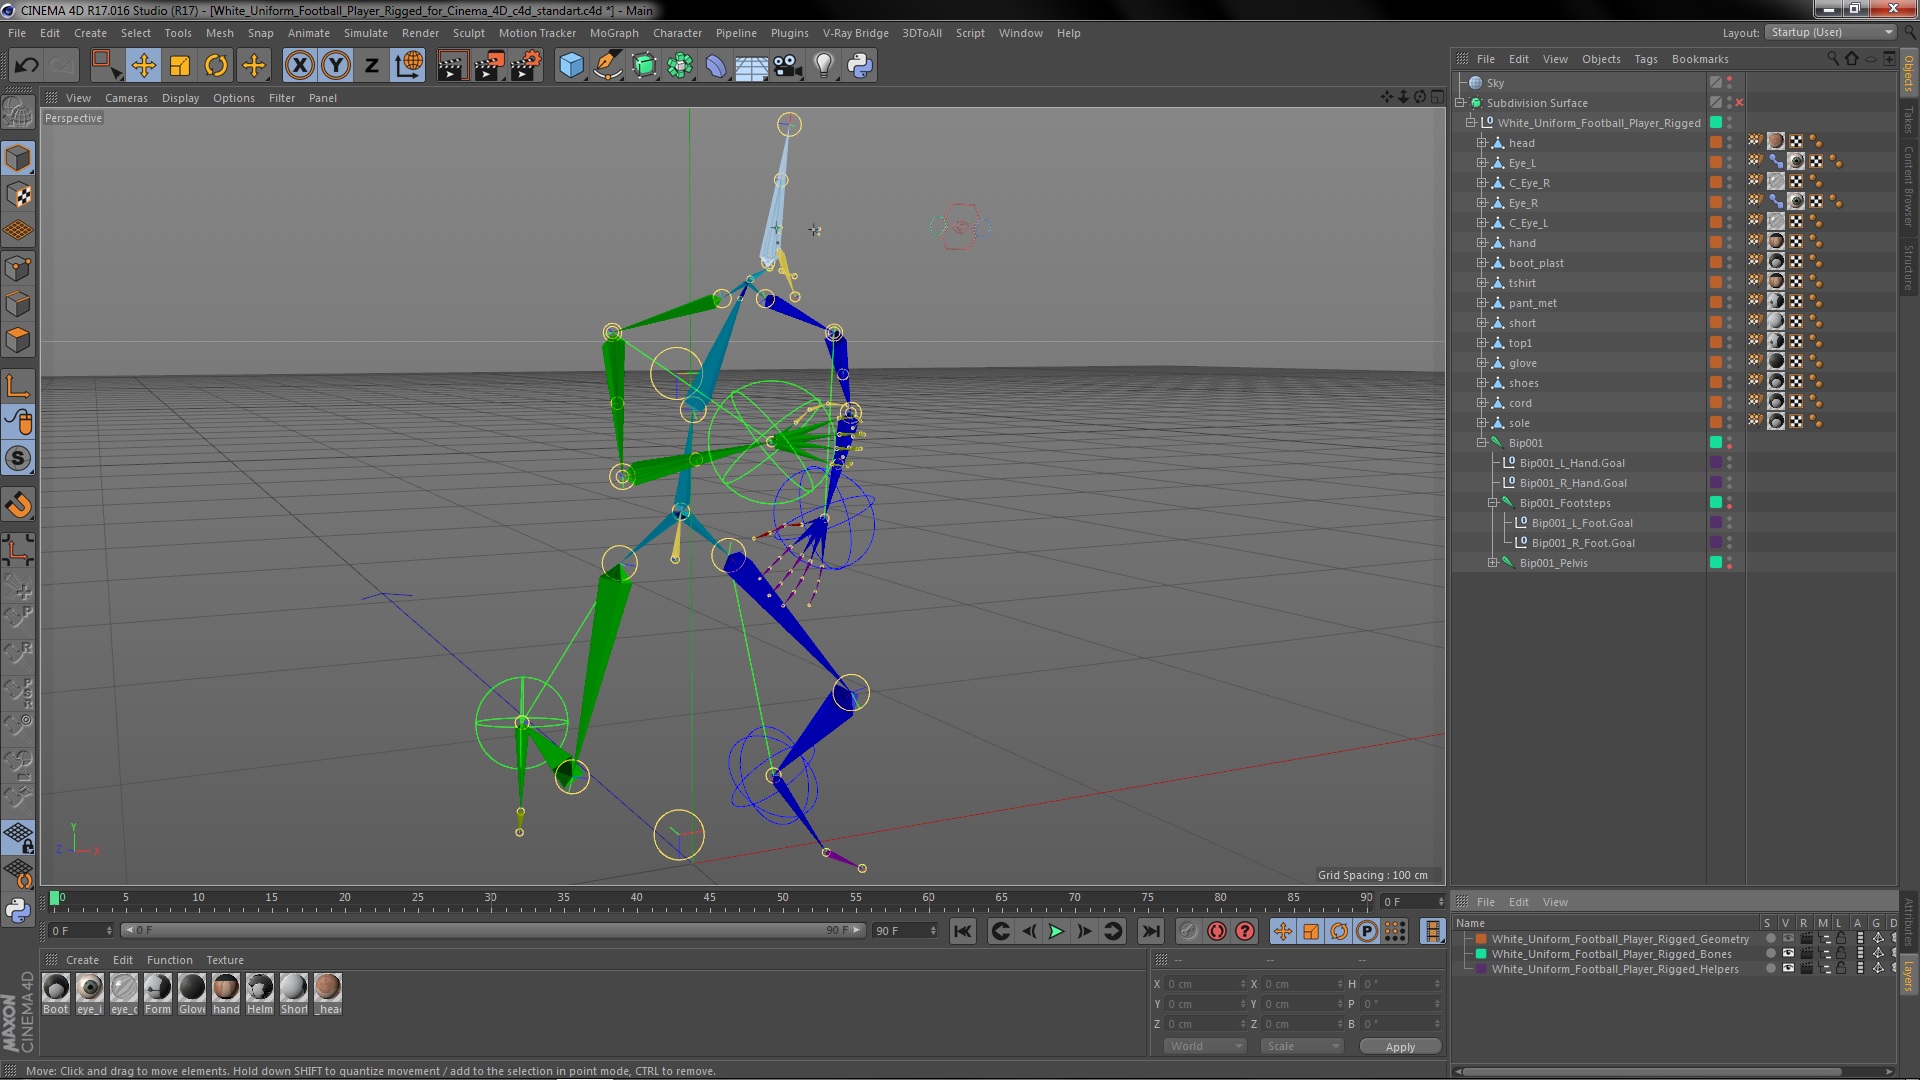Click frame 45 on the timeline ruler
The image size is (1920, 1080).
click(x=709, y=898)
